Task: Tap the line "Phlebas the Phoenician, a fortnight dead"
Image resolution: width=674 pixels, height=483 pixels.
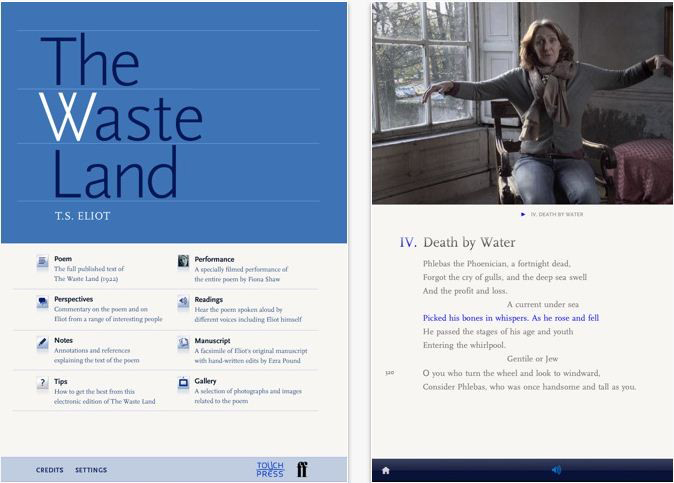Action: (496, 263)
